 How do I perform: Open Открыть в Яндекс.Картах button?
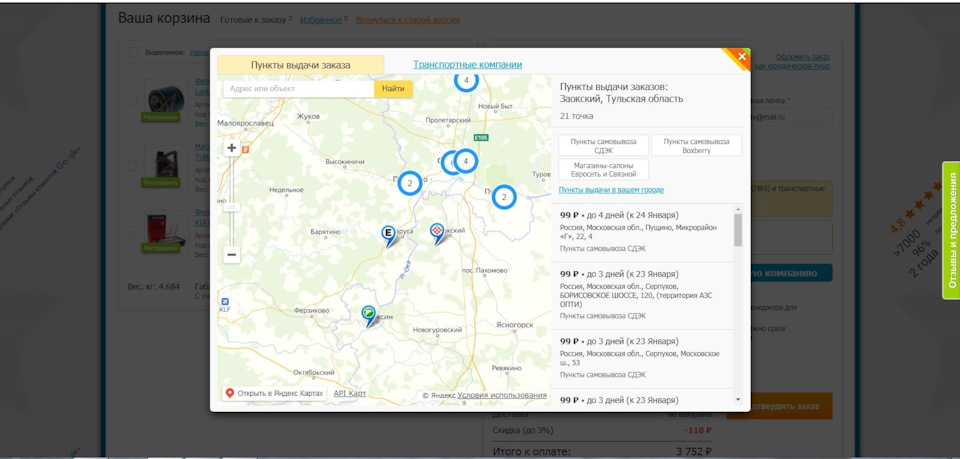click(274, 393)
